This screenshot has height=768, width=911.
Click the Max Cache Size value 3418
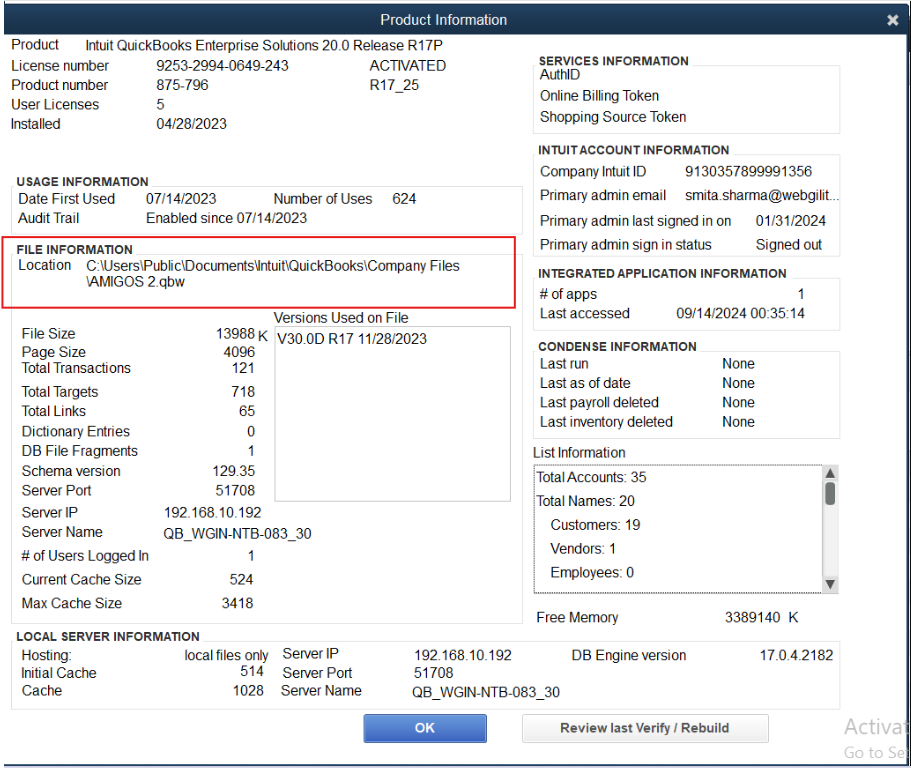click(237, 604)
